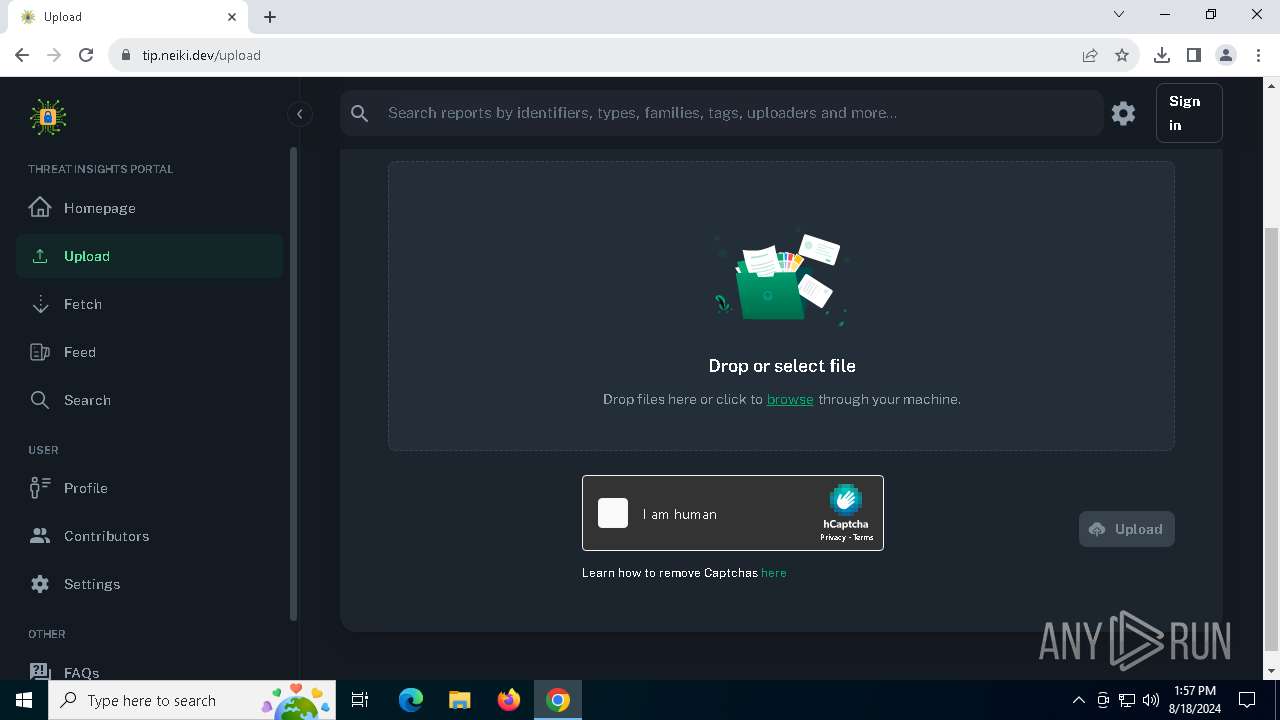The width and height of the screenshot is (1280, 720).
Task: Open the Search page in sidebar
Action: pyautogui.click(x=150, y=400)
